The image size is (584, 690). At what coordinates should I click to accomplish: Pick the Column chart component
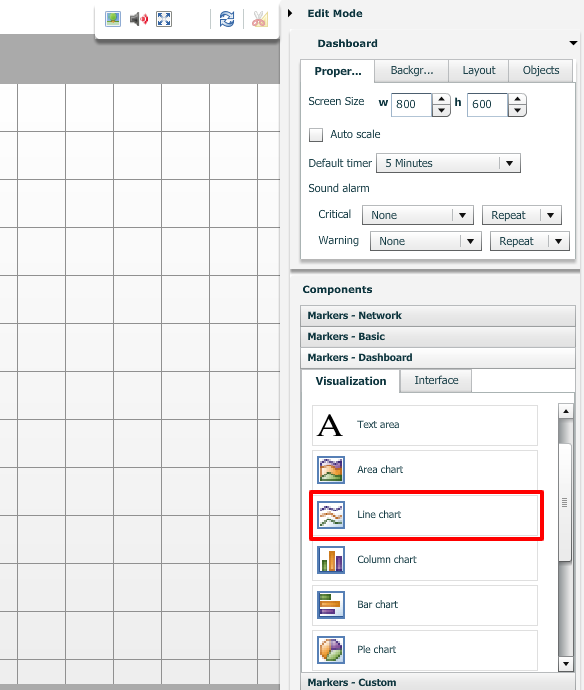(x=425, y=559)
